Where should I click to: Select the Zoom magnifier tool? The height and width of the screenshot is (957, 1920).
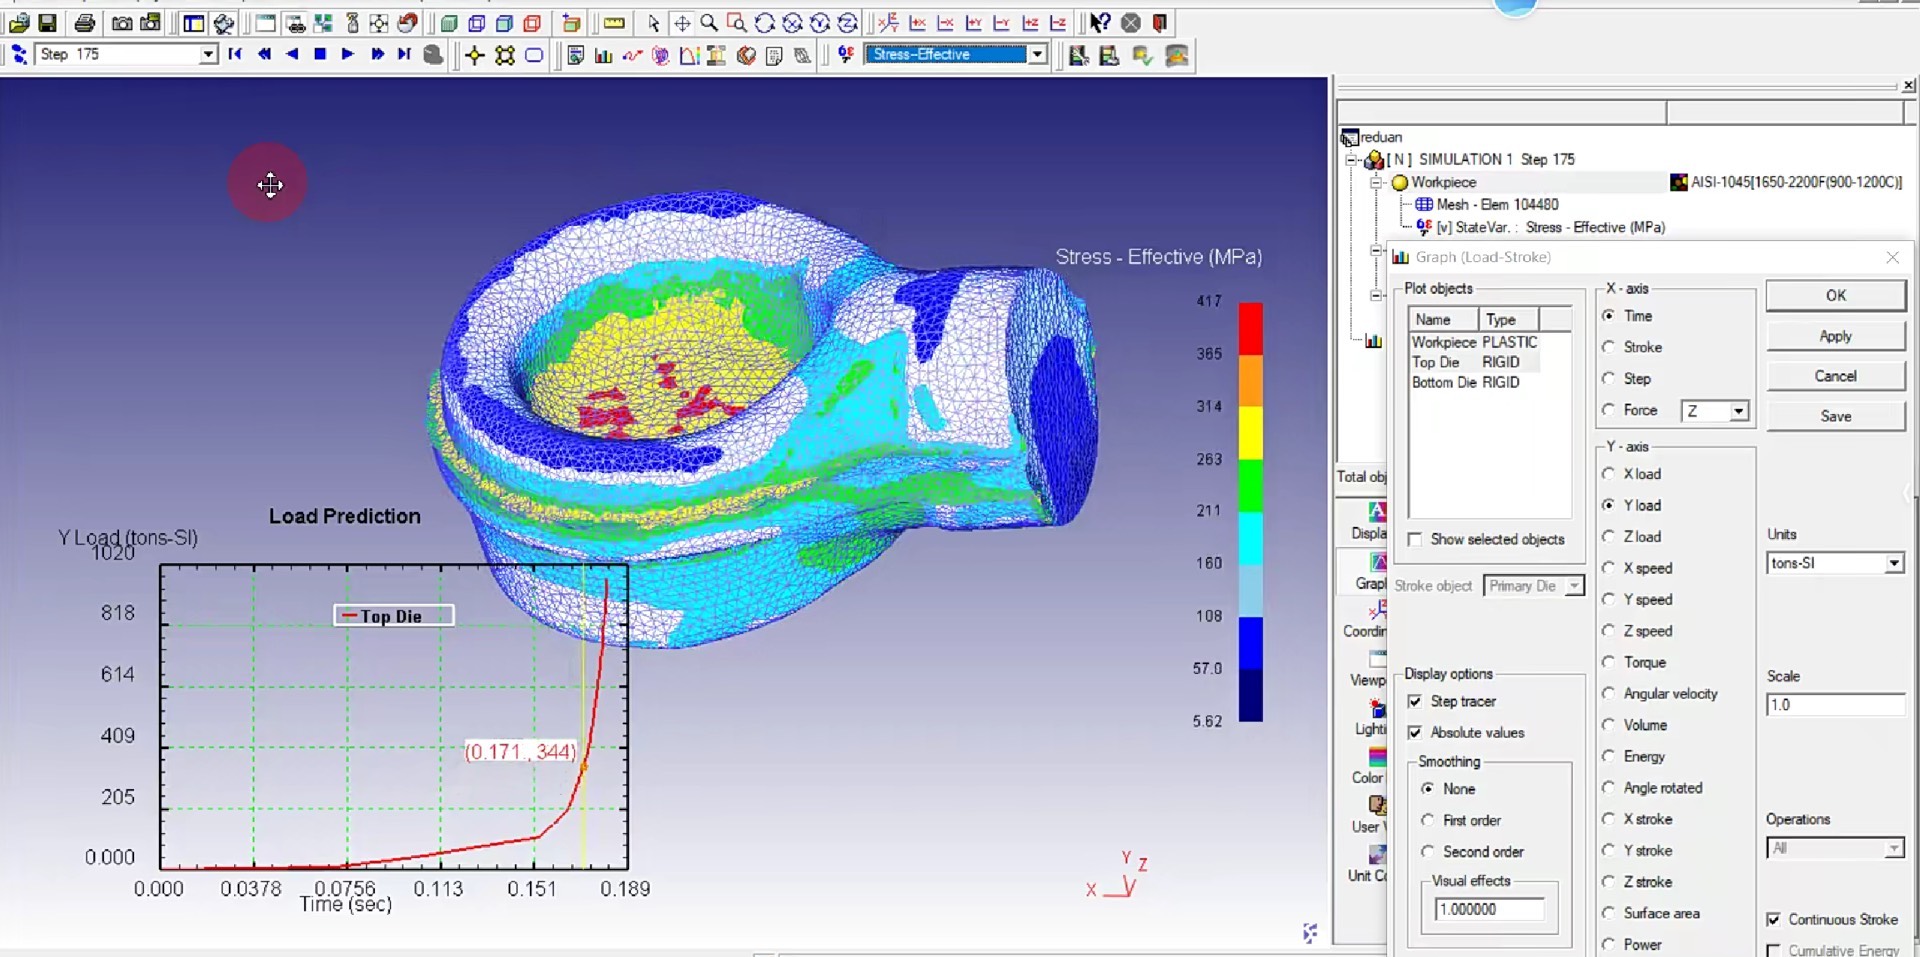(709, 23)
